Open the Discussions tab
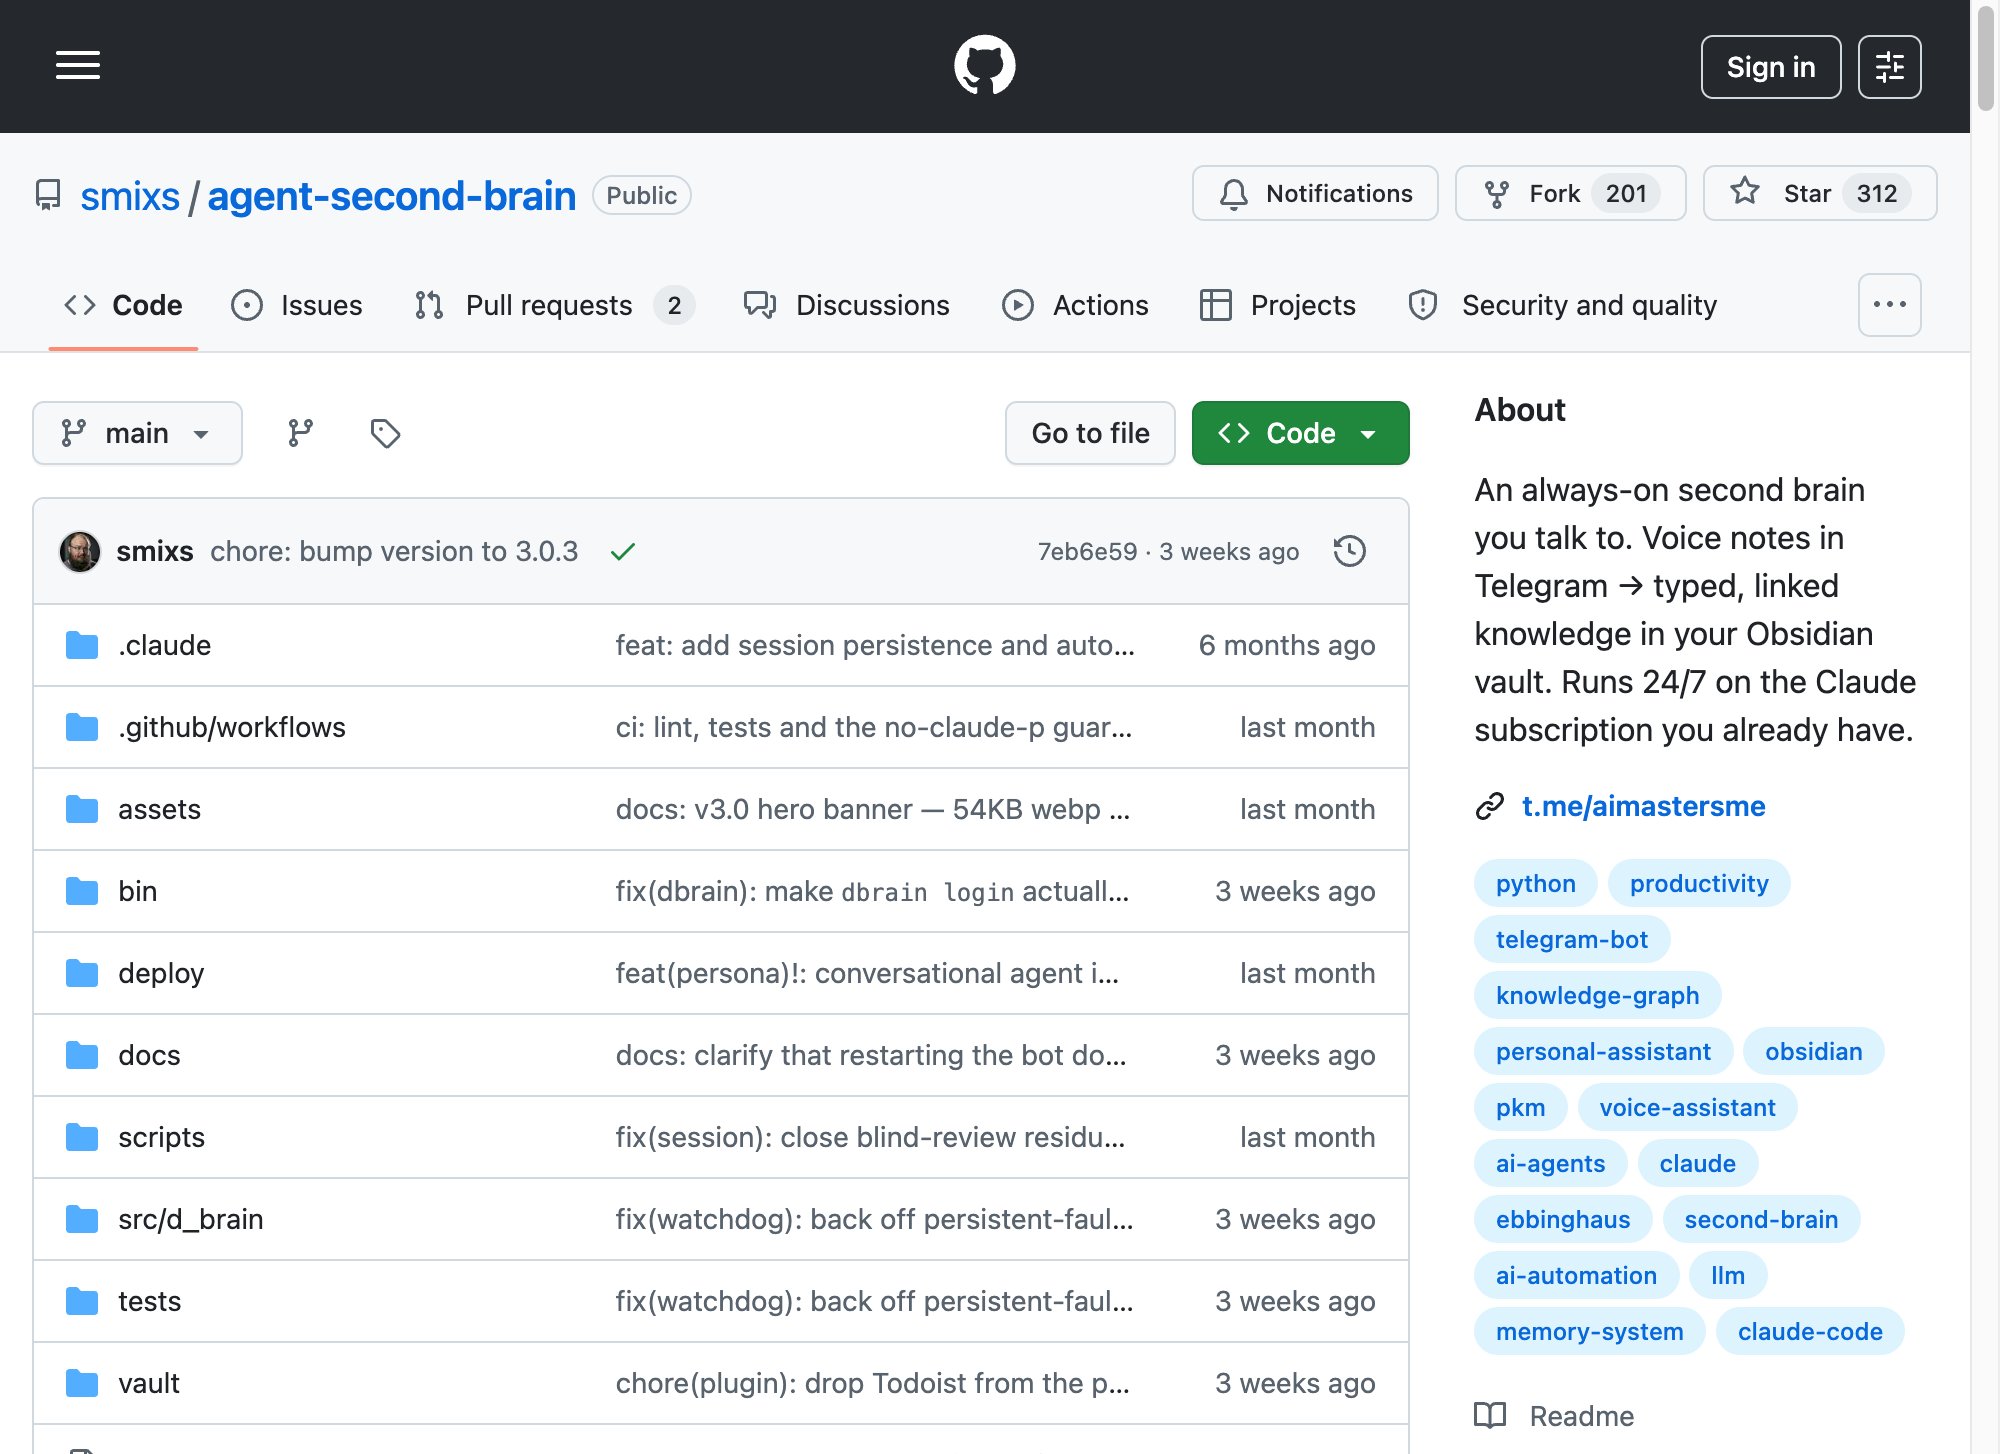This screenshot has width=2000, height=1454. [x=846, y=305]
